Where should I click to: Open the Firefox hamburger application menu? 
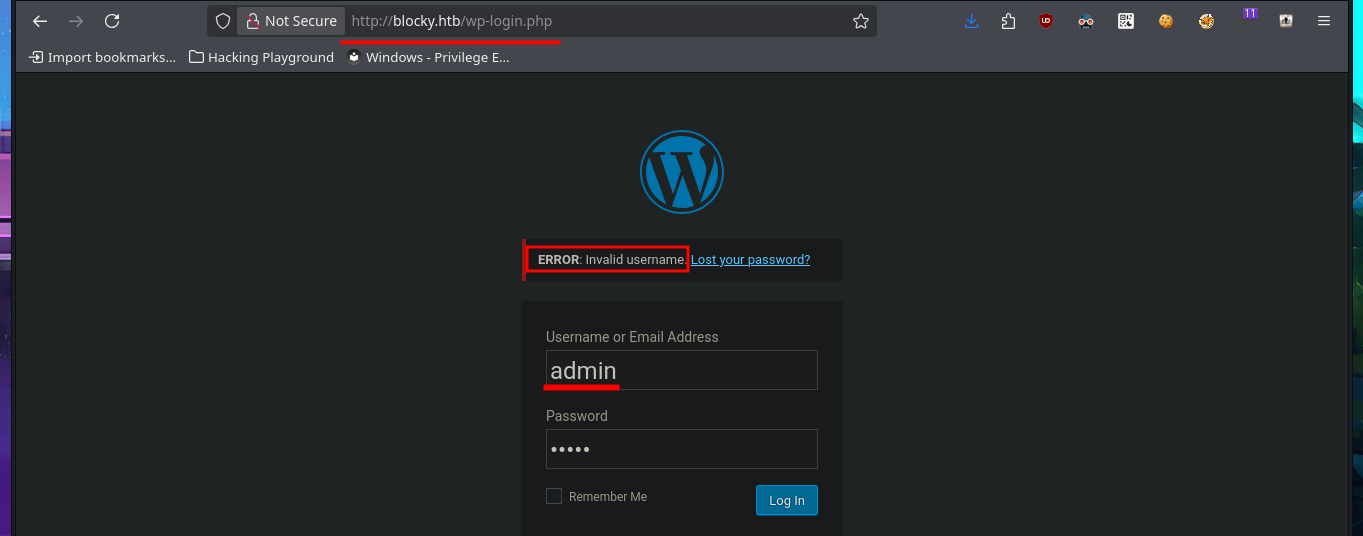click(1324, 21)
